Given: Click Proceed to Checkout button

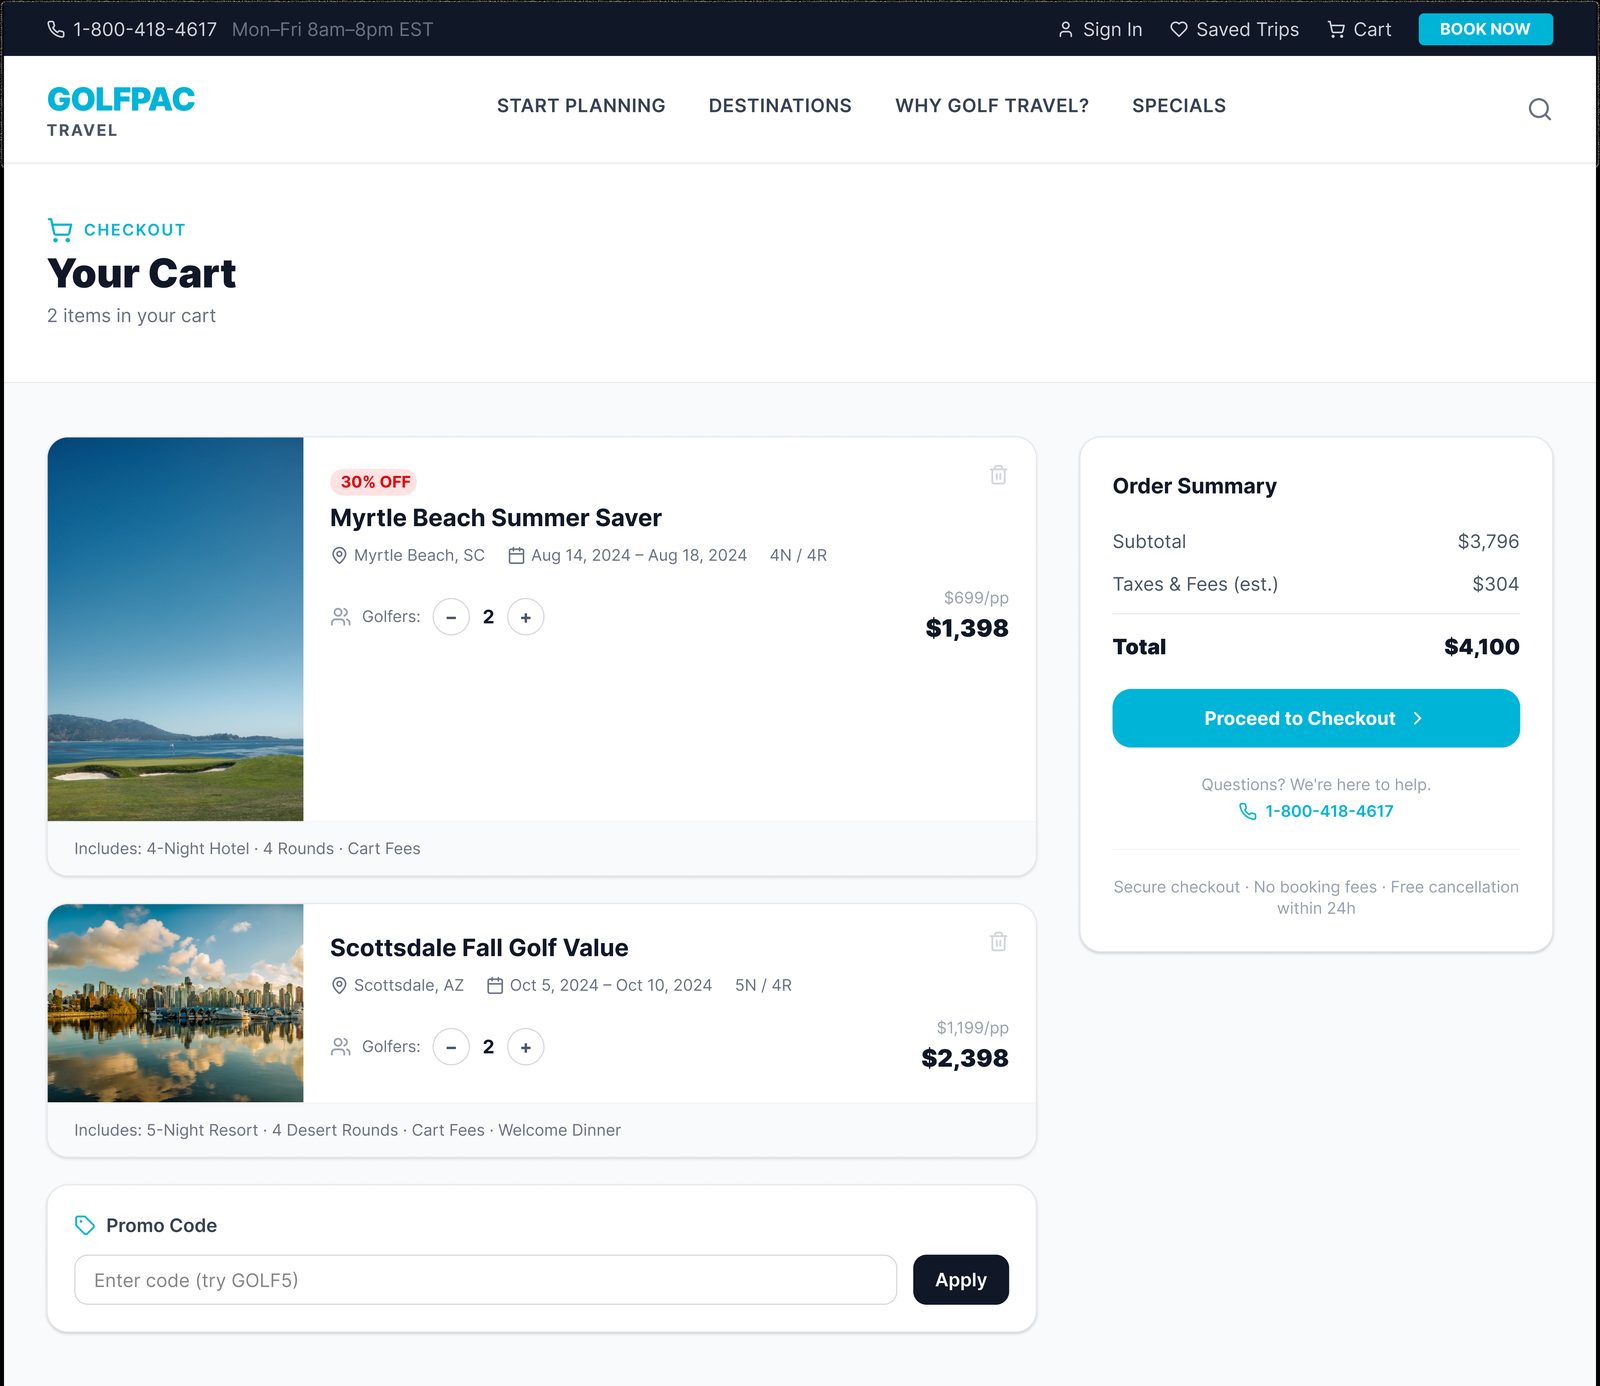Looking at the screenshot, I should pyautogui.click(x=1316, y=718).
